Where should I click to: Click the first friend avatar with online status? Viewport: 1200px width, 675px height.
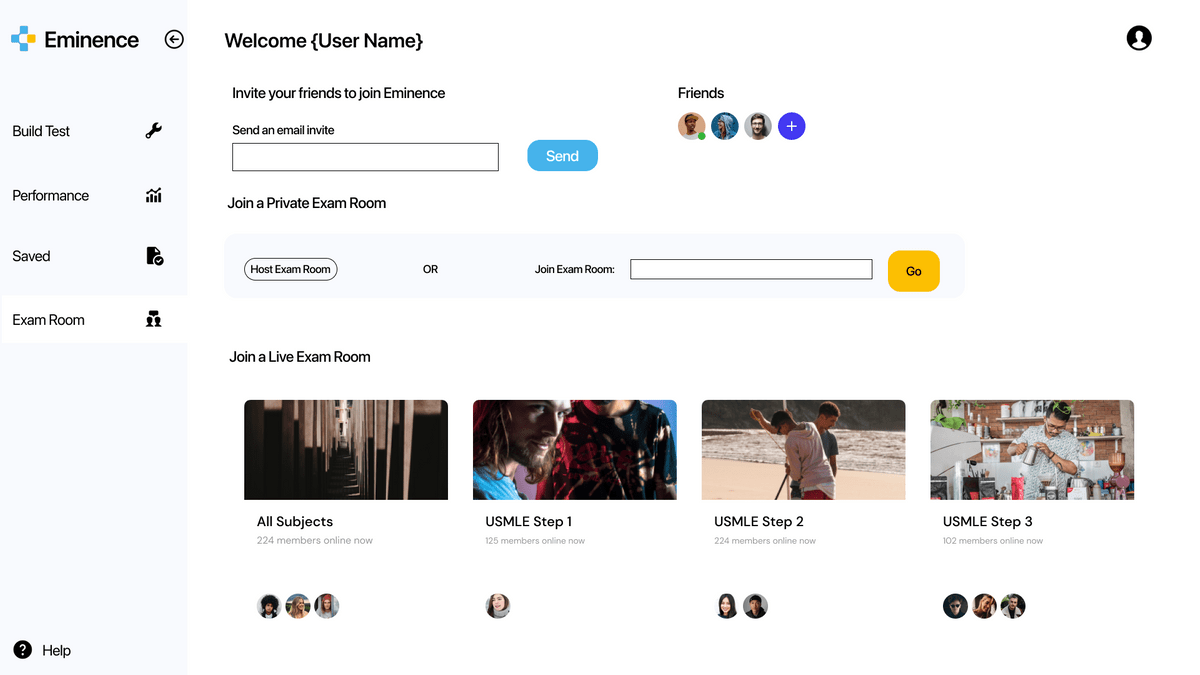[691, 126]
